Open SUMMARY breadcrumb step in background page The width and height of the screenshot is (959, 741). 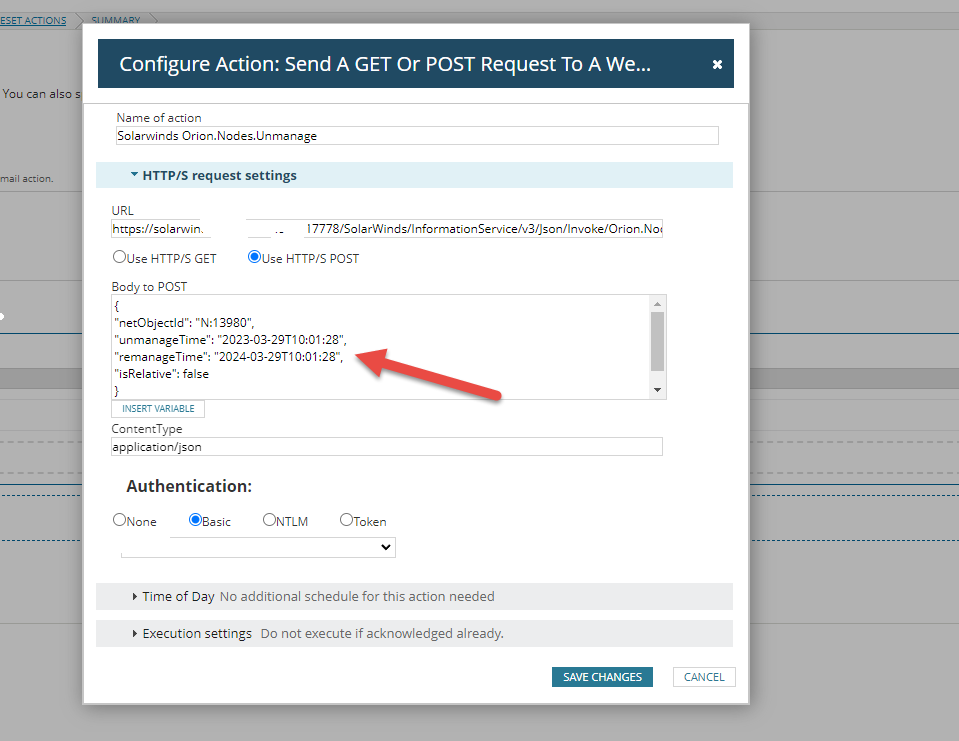coord(116,20)
